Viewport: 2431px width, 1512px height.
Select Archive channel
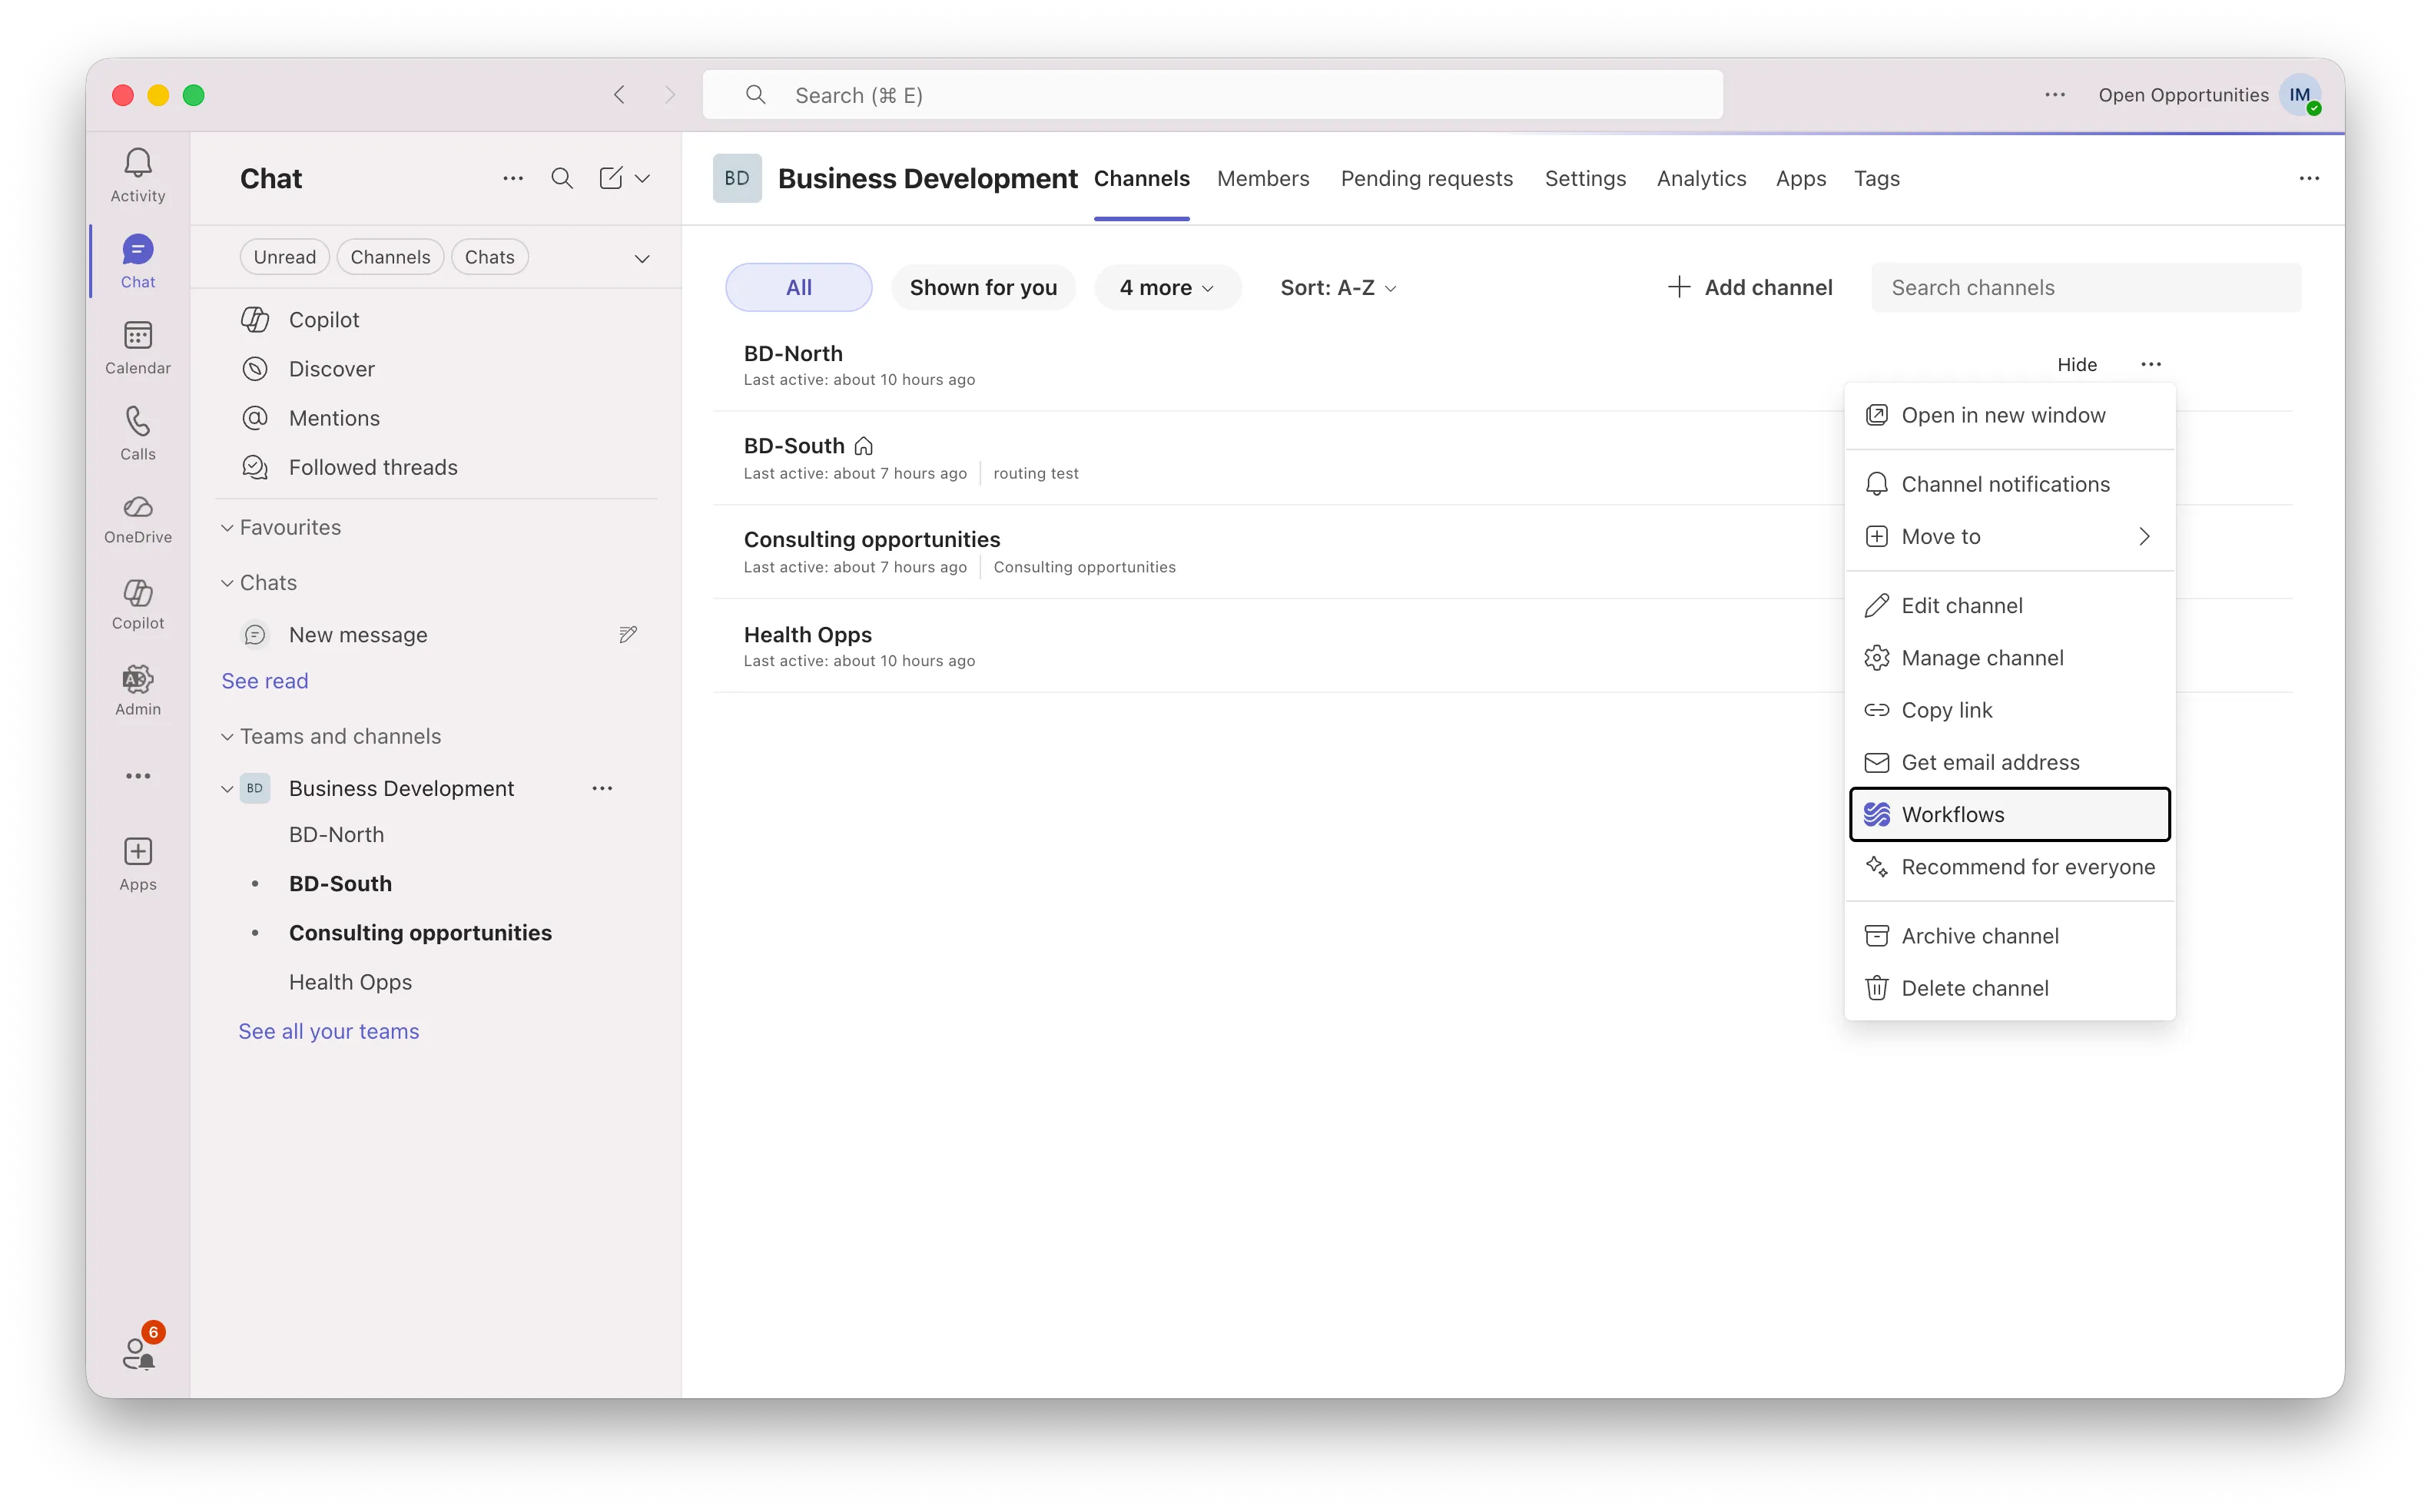(x=2009, y=935)
